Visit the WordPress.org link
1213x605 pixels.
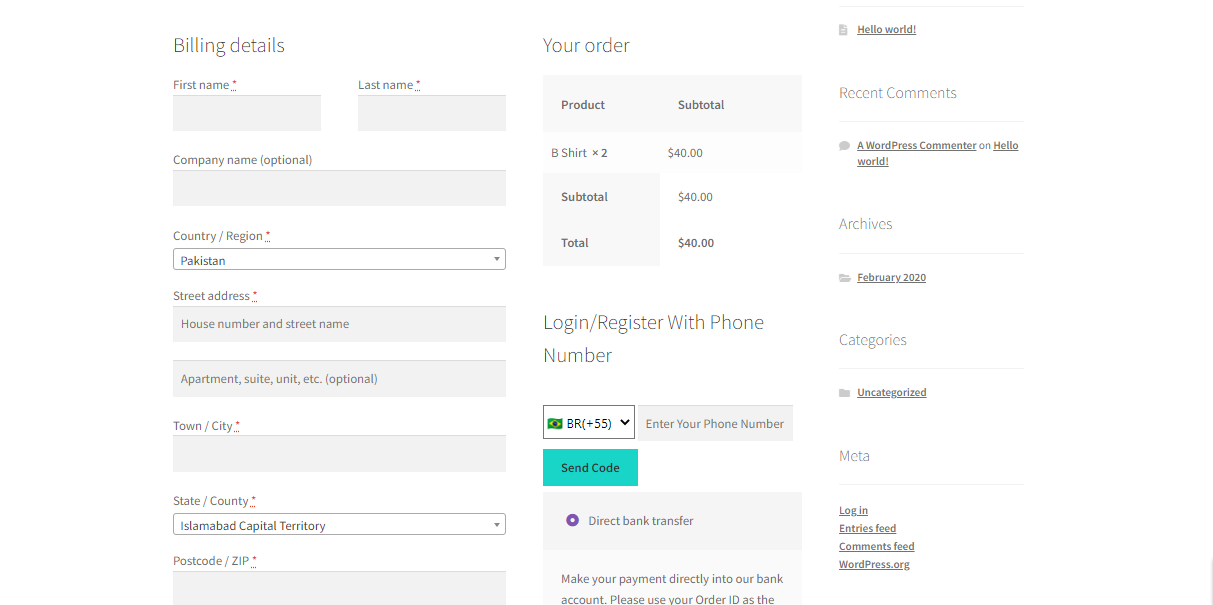pos(874,565)
